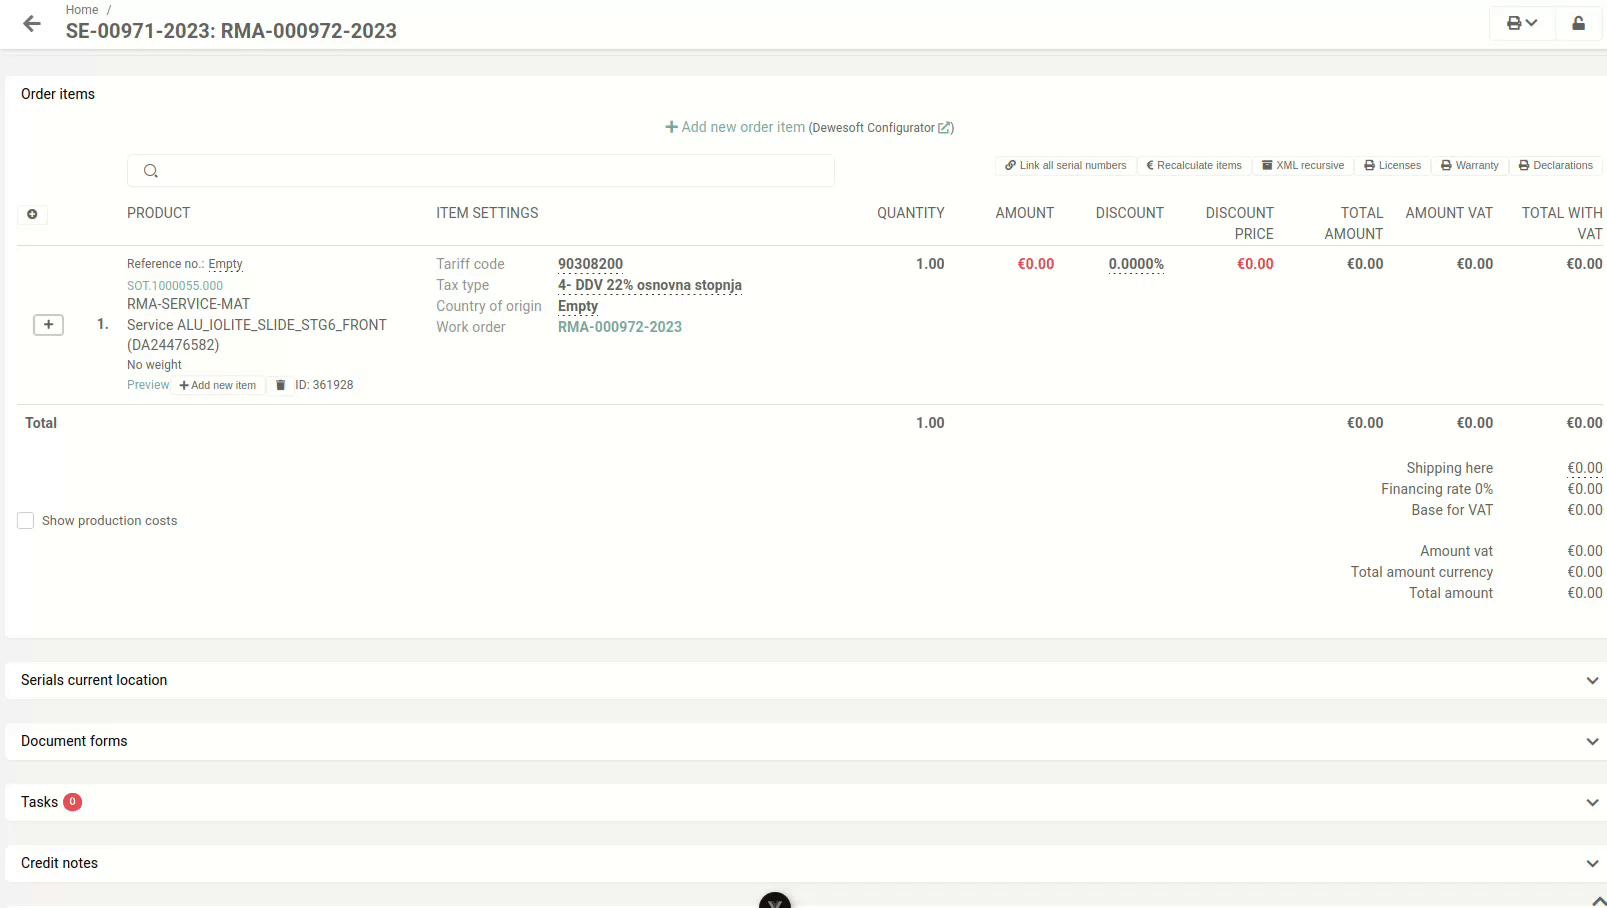The image size is (1607, 908).
Task: Click the bottom-right chevron up arrow
Action: point(1598,901)
